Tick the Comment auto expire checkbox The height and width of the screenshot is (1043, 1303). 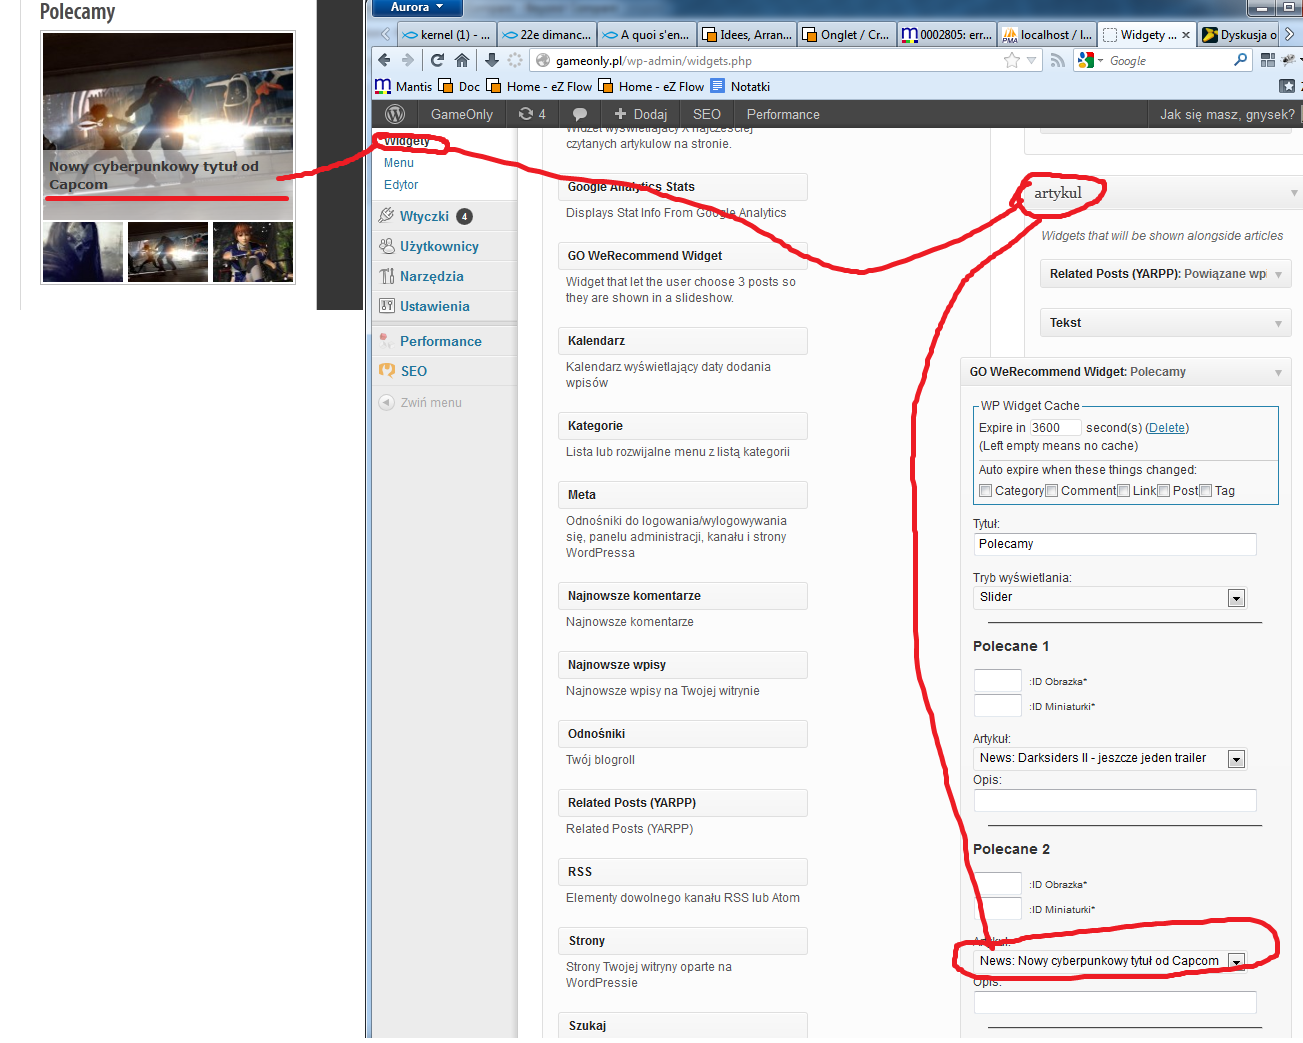click(1052, 491)
